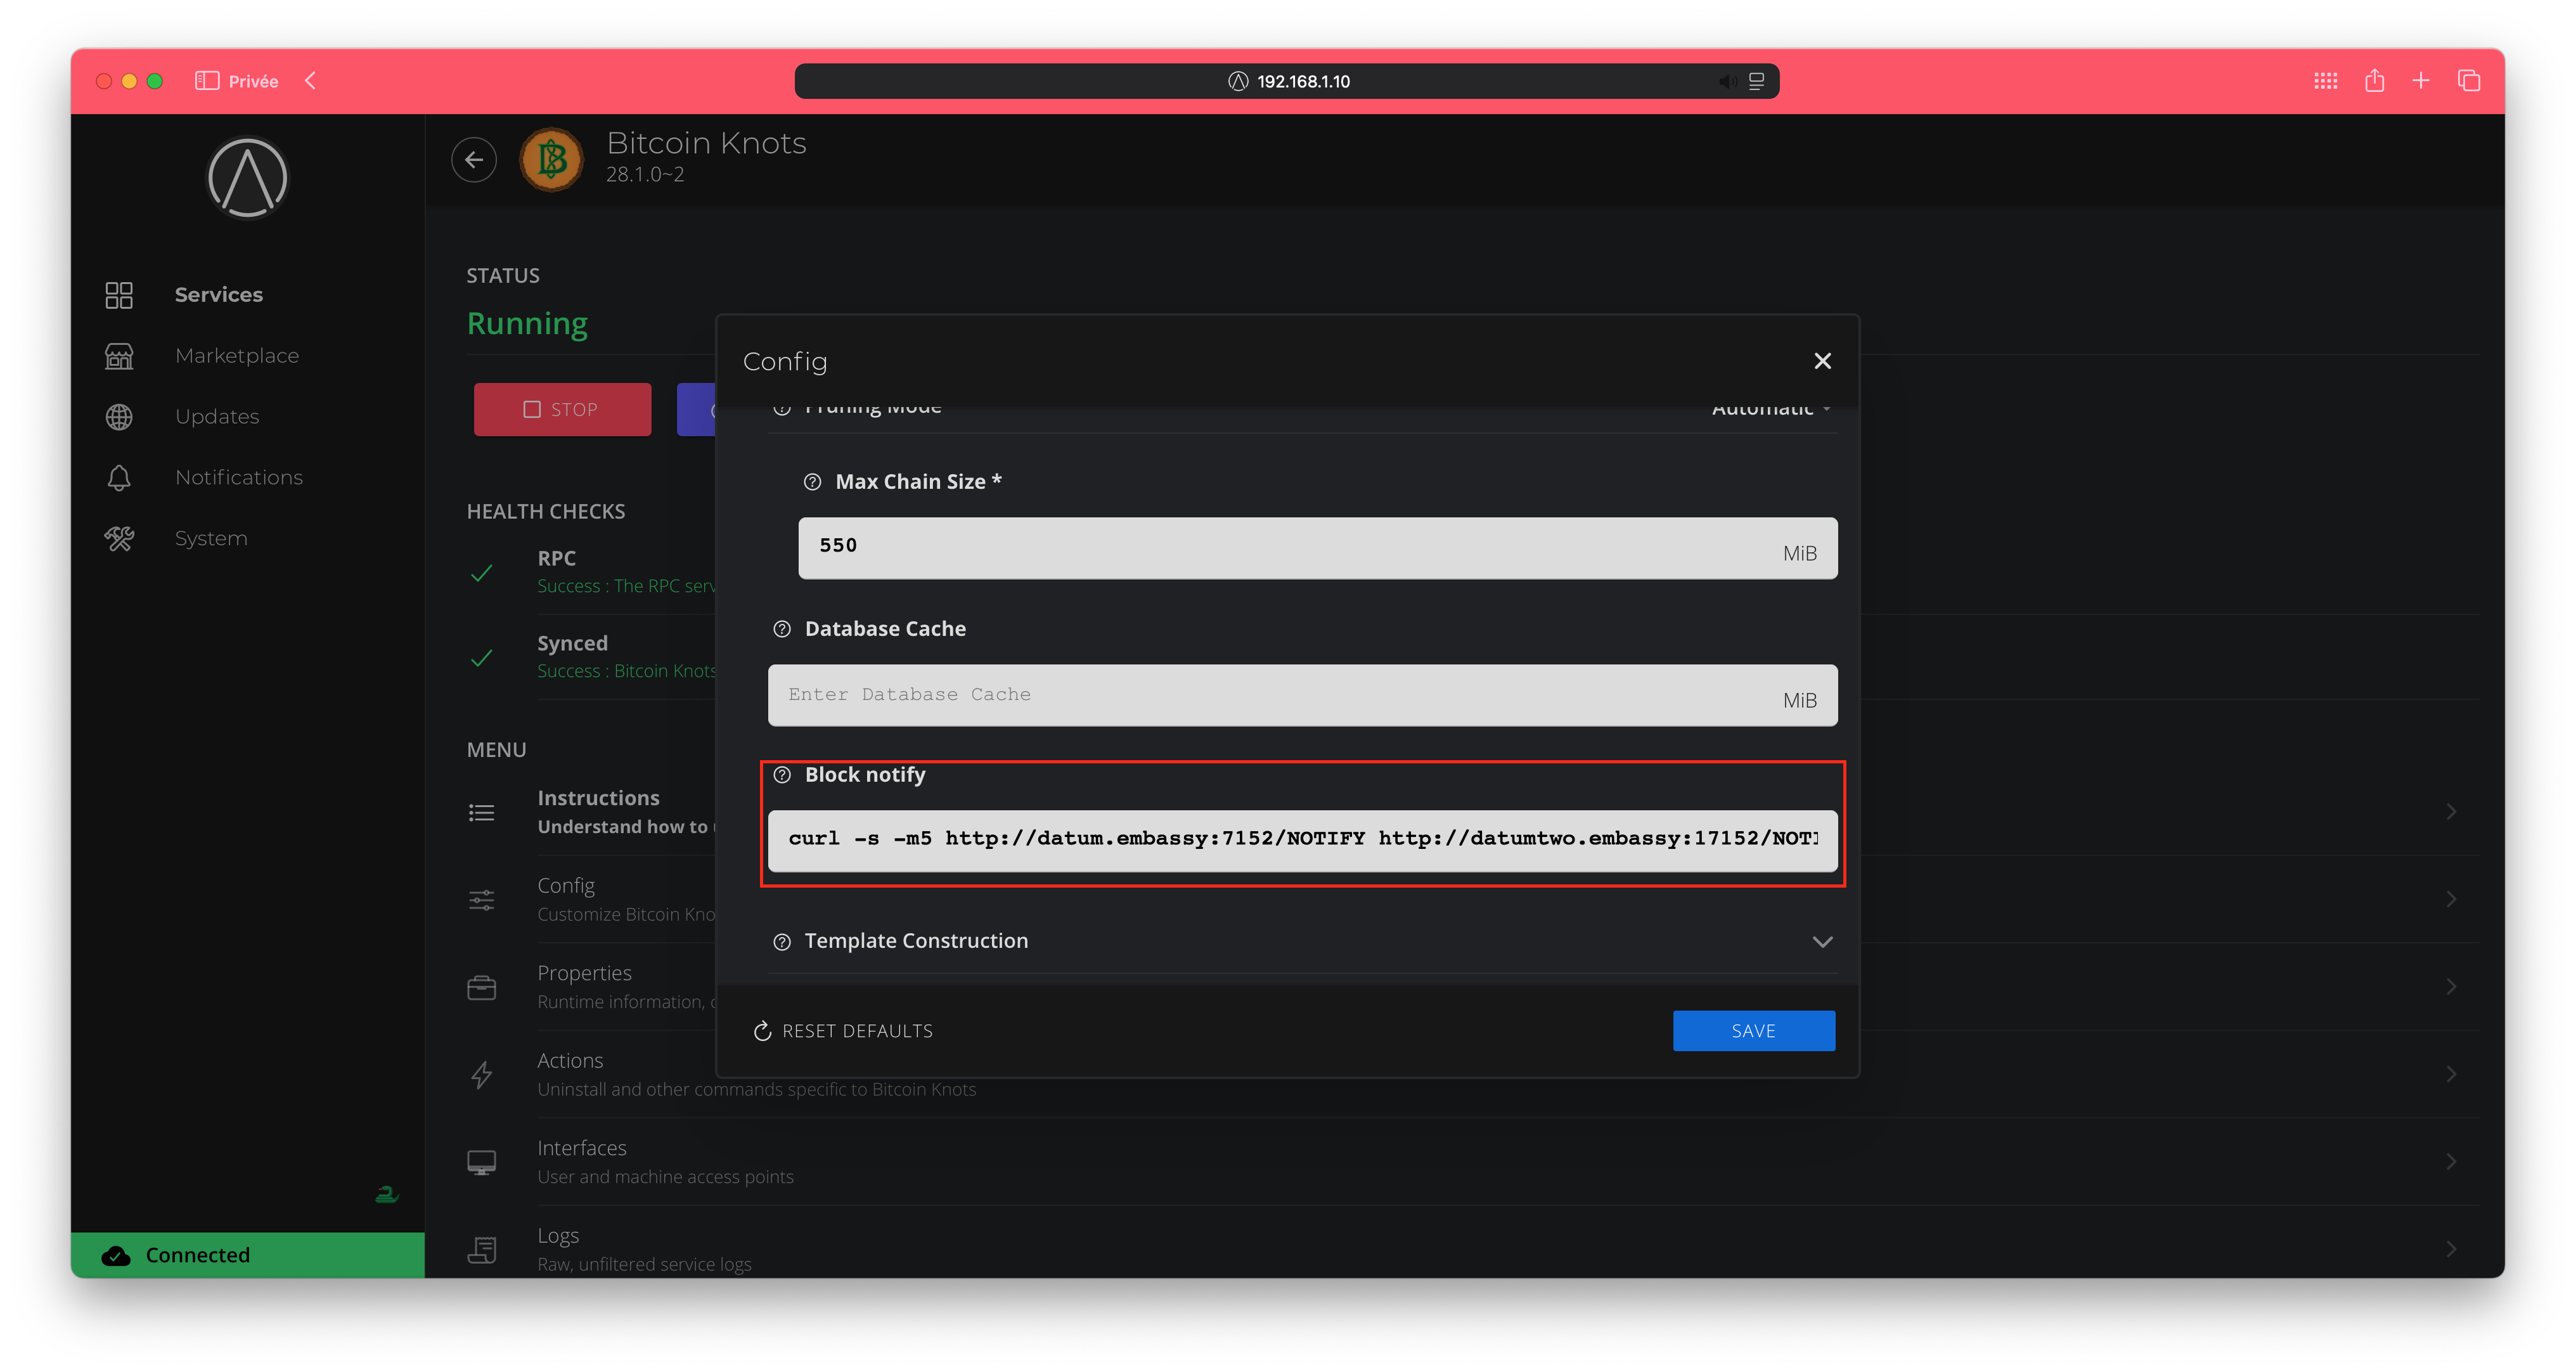Screen dimensions: 2576x1372
Task: Open Marketplace from the sidebar
Action: [236, 355]
